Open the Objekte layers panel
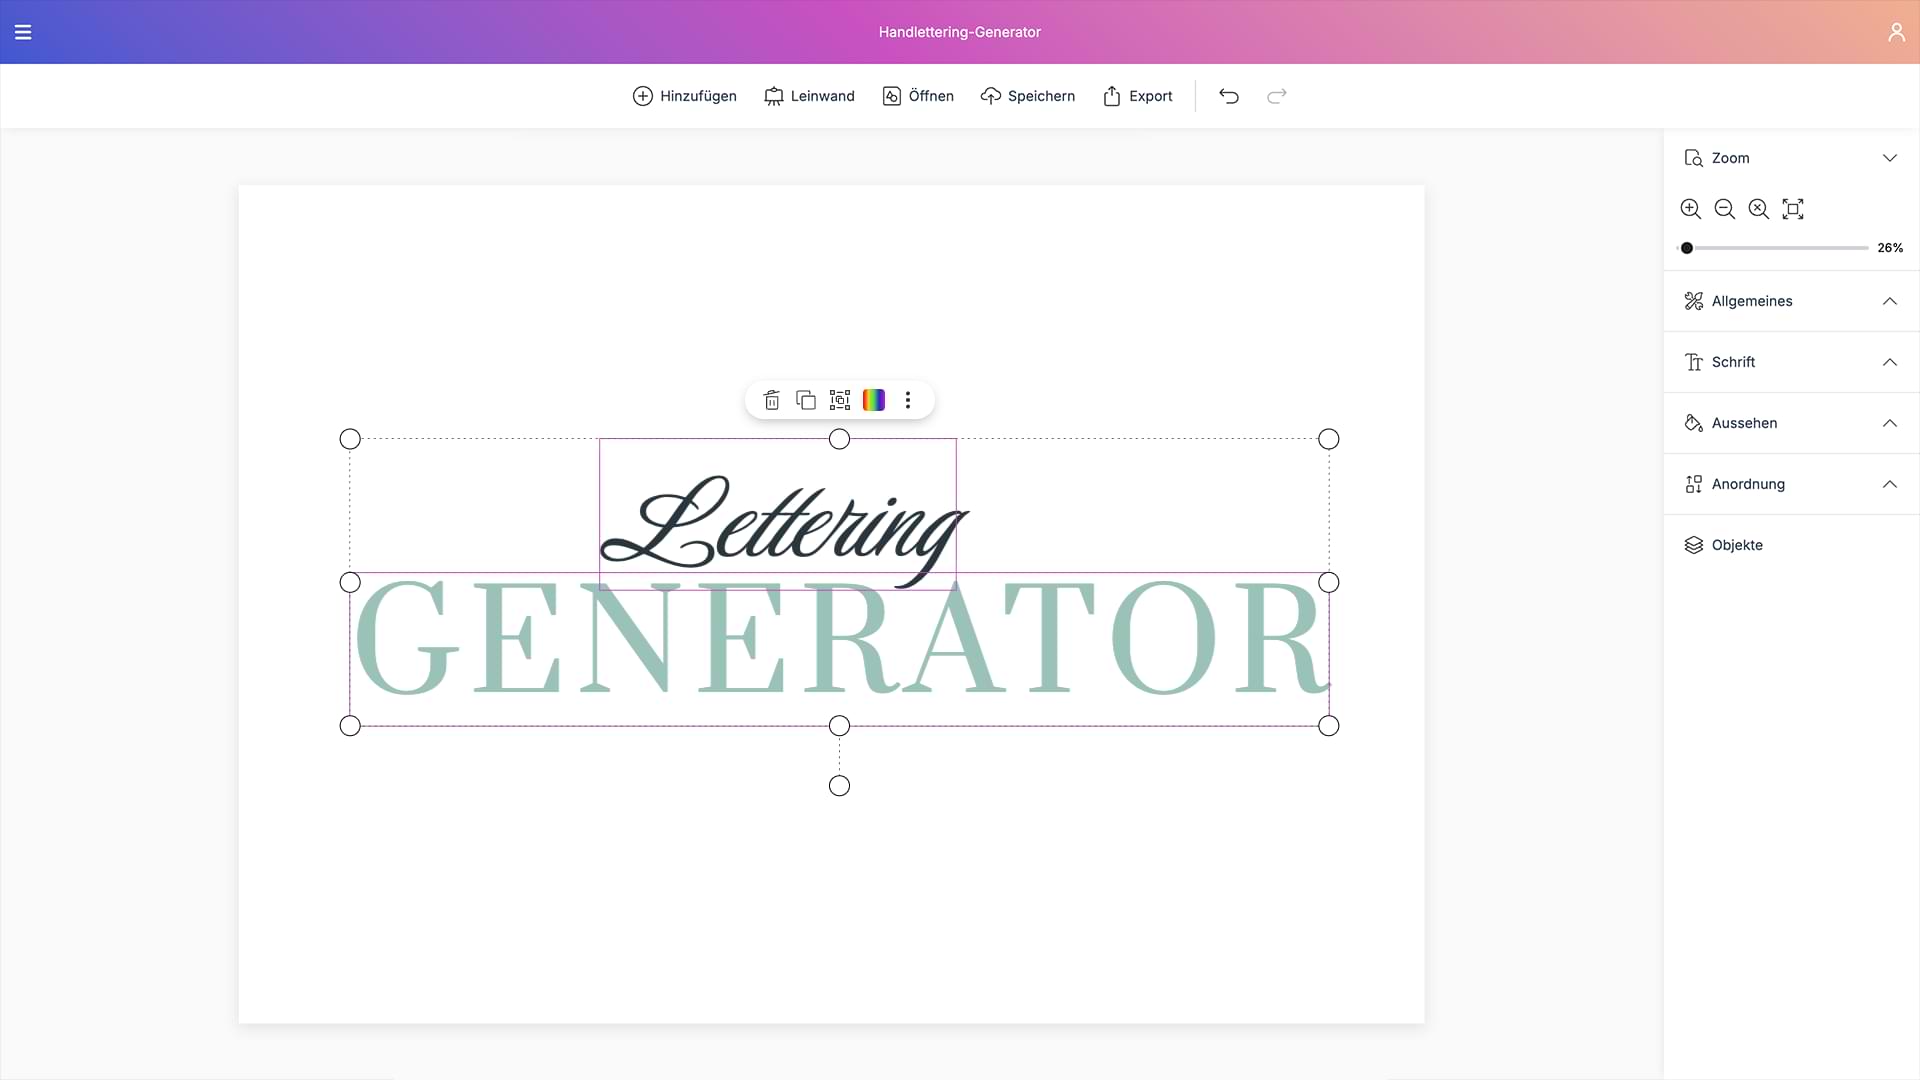This screenshot has width=1920, height=1080. [x=1792, y=545]
